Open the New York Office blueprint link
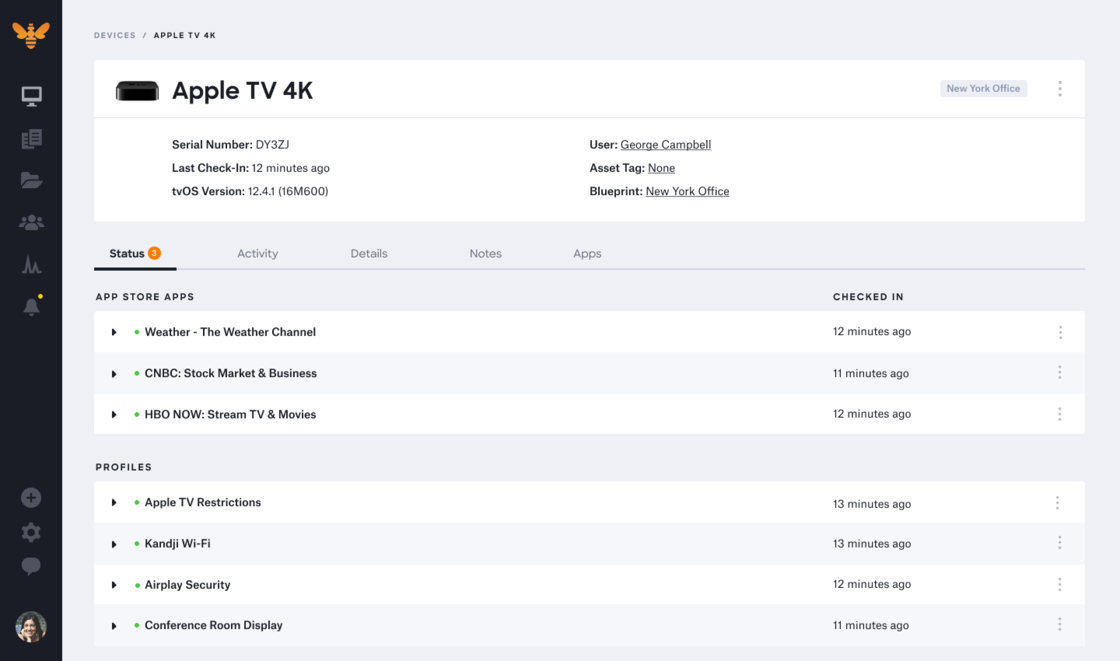Viewport: 1120px width, 661px height. click(687, 191)
